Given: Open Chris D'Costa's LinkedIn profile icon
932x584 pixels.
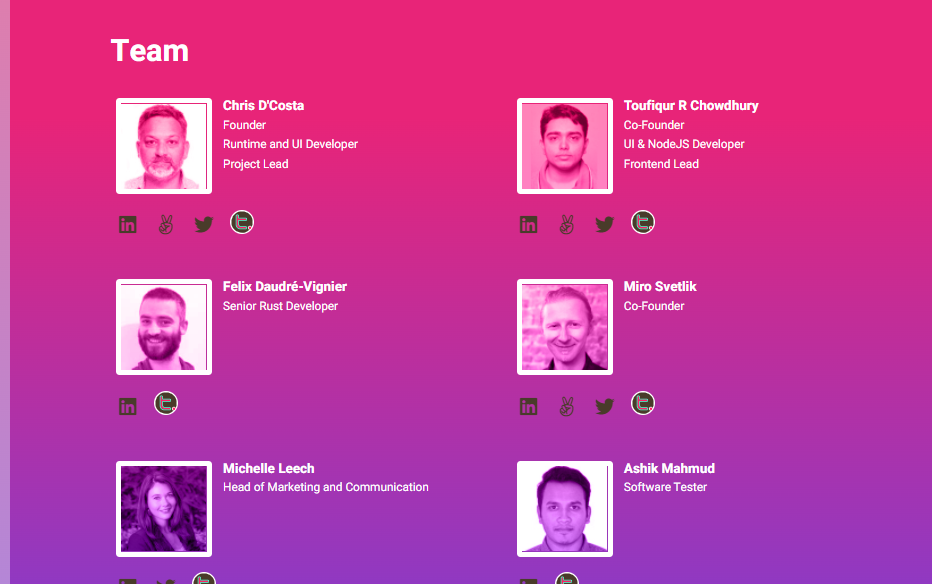Looking at the screenshot, I should (x=128, y=224).
